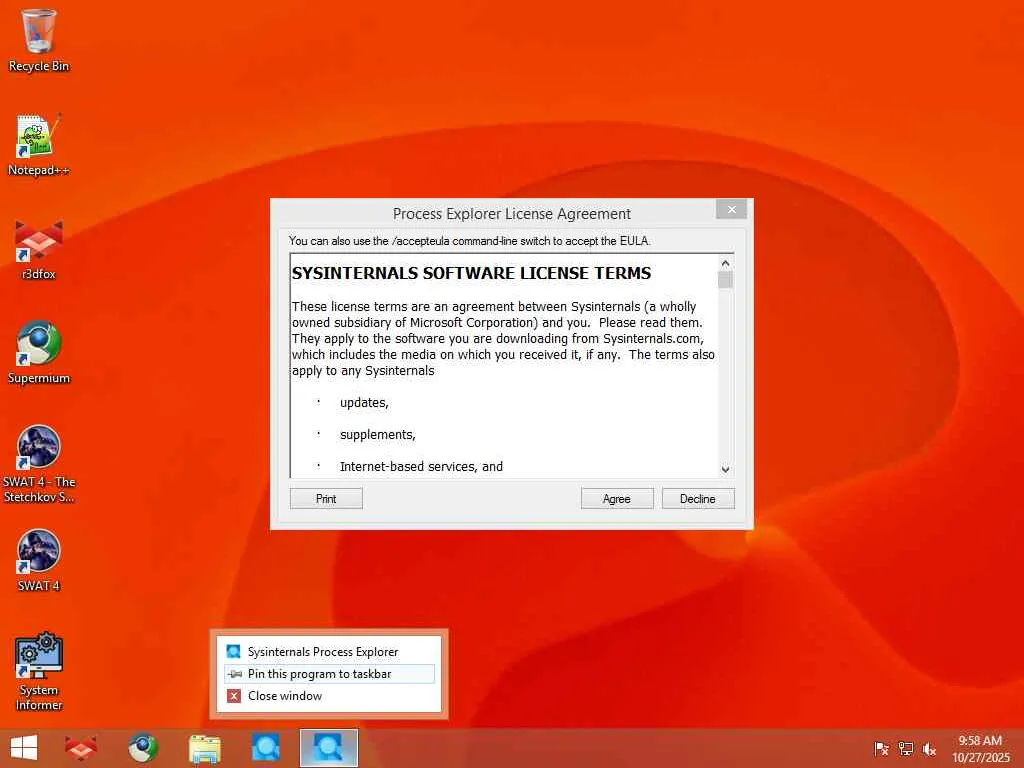The width and height of the screenshot is (1024, 768).
Task: Click the 'supplements,' bullet line
Action: point(377,435)
